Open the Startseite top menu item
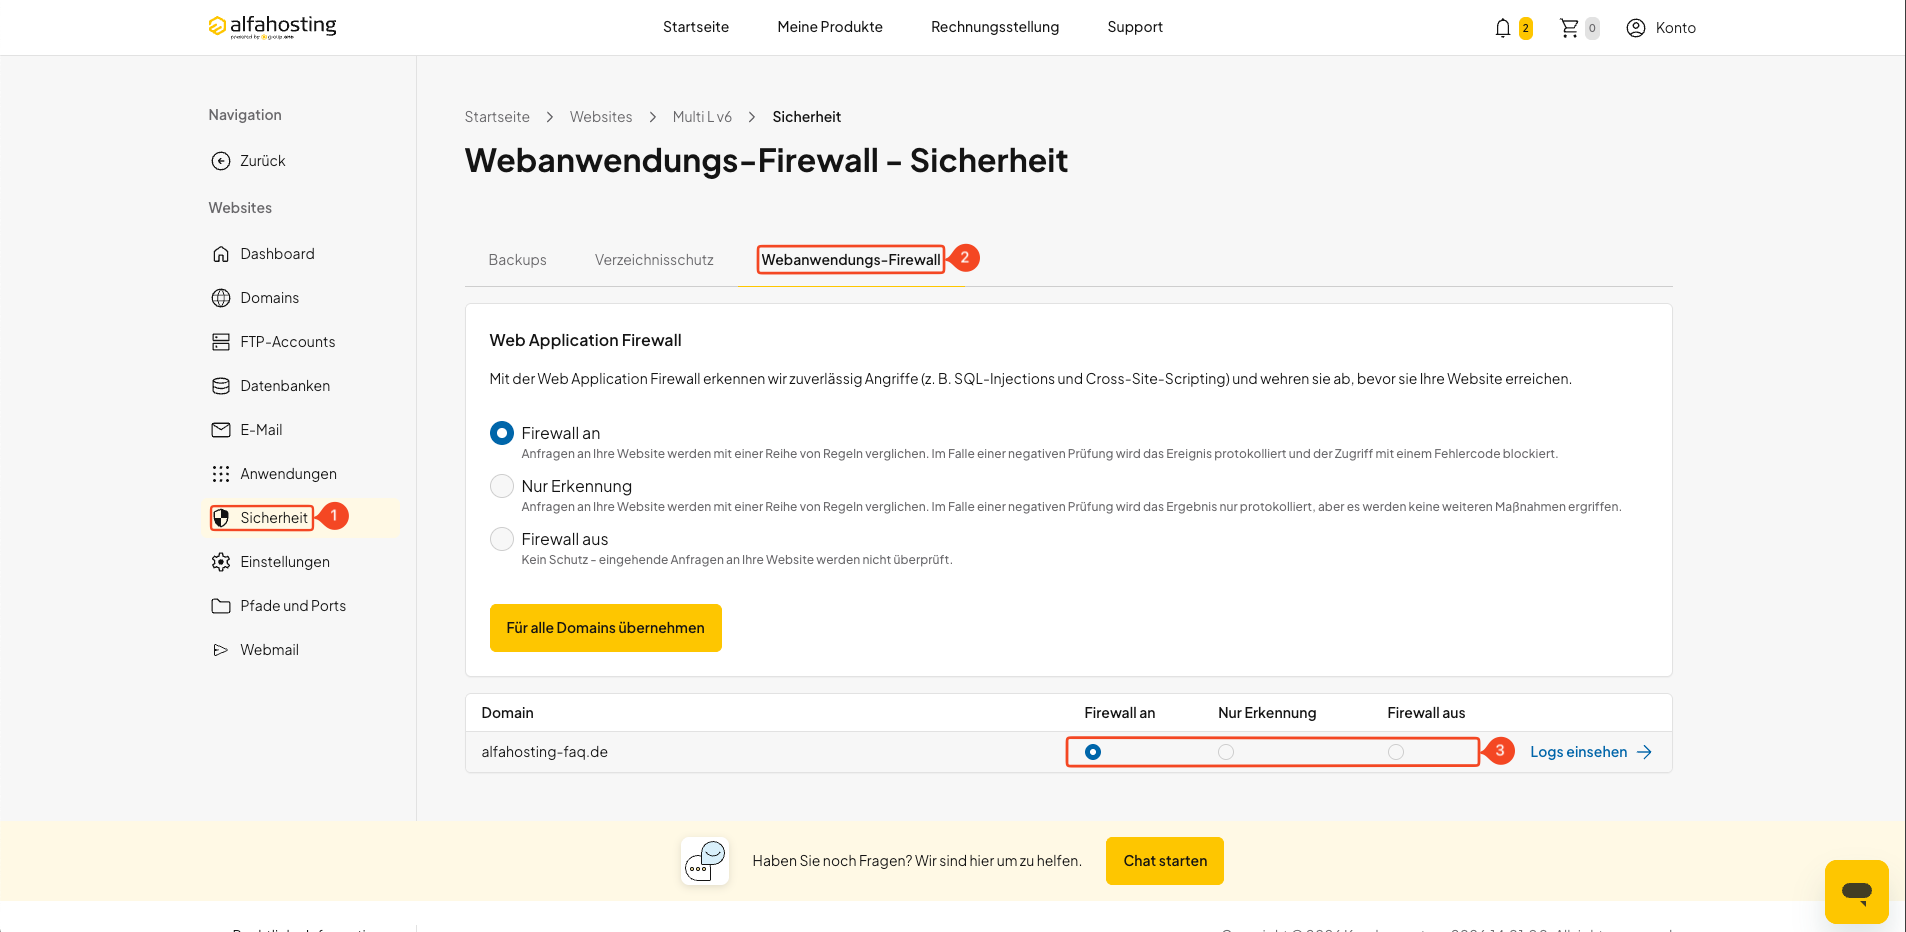The image size is (1906, 932). (x=696, y=27)
